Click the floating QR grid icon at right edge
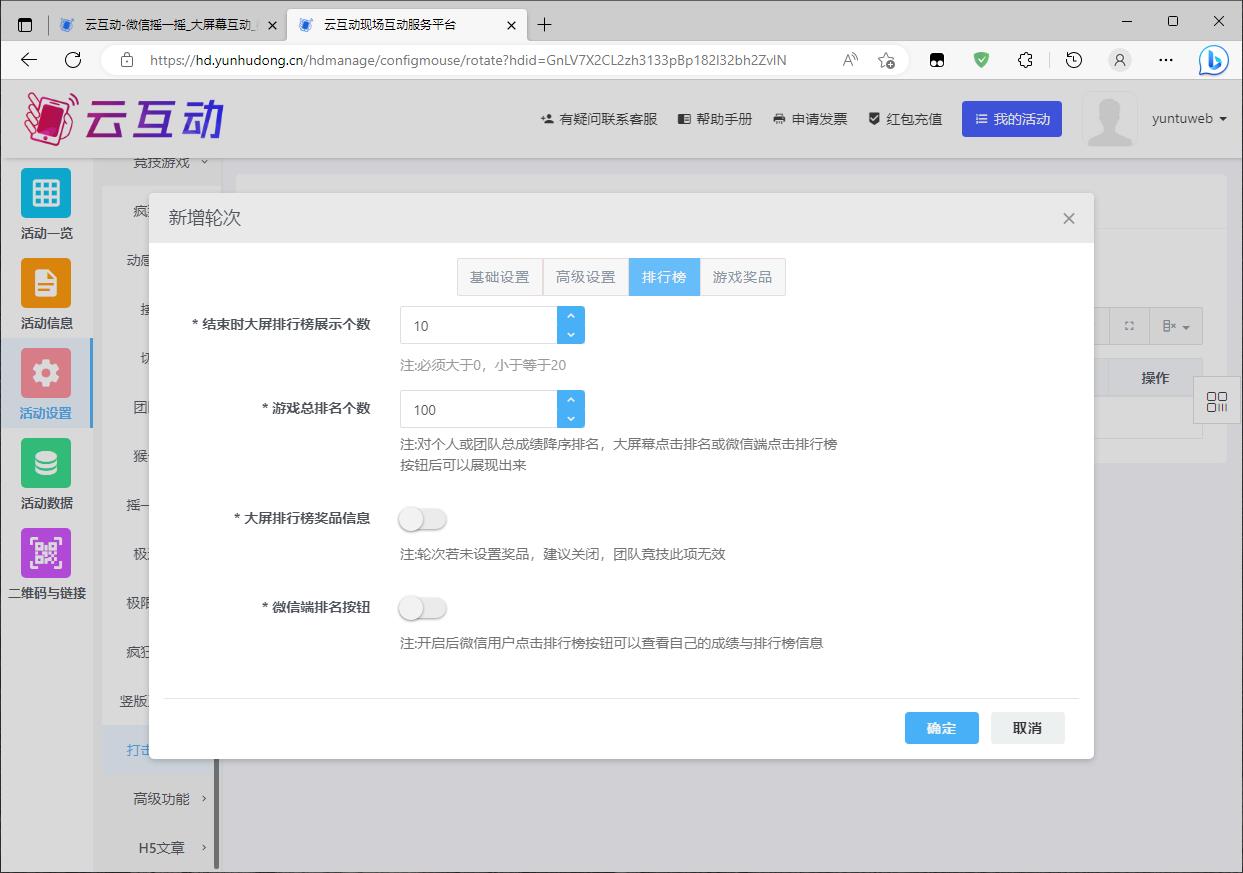The height and width of the screenshot is (873, 1243). [x=1217, y=402]
